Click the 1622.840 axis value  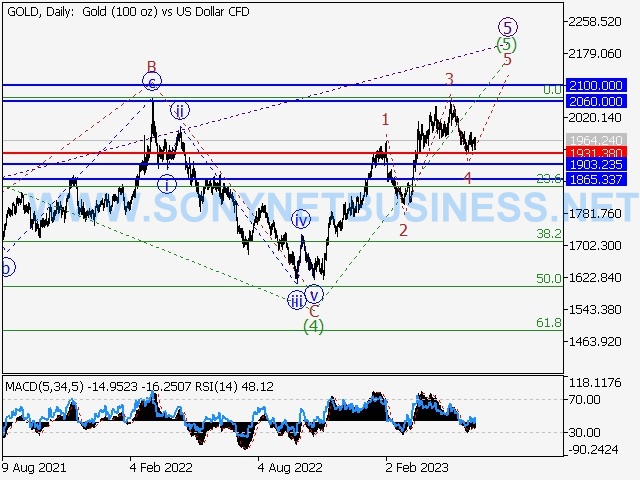pyautogui.click(x=595, y=278)
